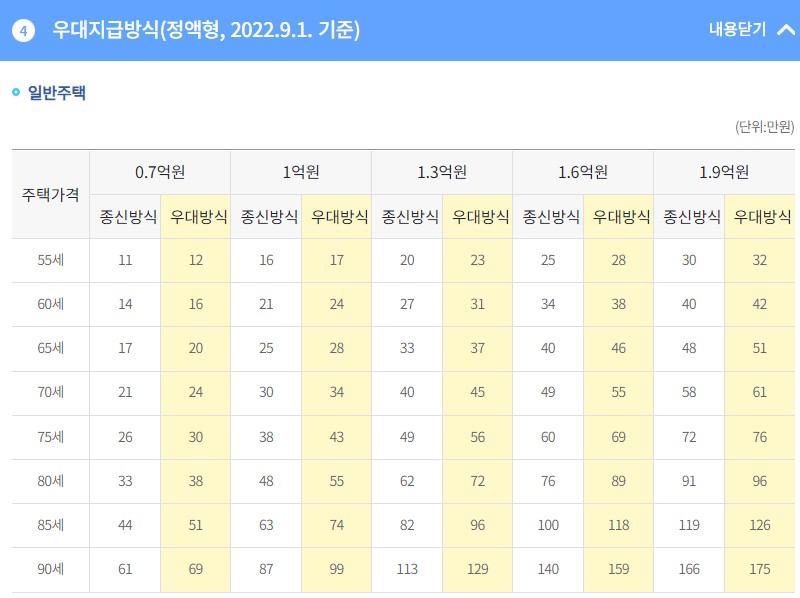
Task: Click the value 14 in 60세 row
Action: 125,304
